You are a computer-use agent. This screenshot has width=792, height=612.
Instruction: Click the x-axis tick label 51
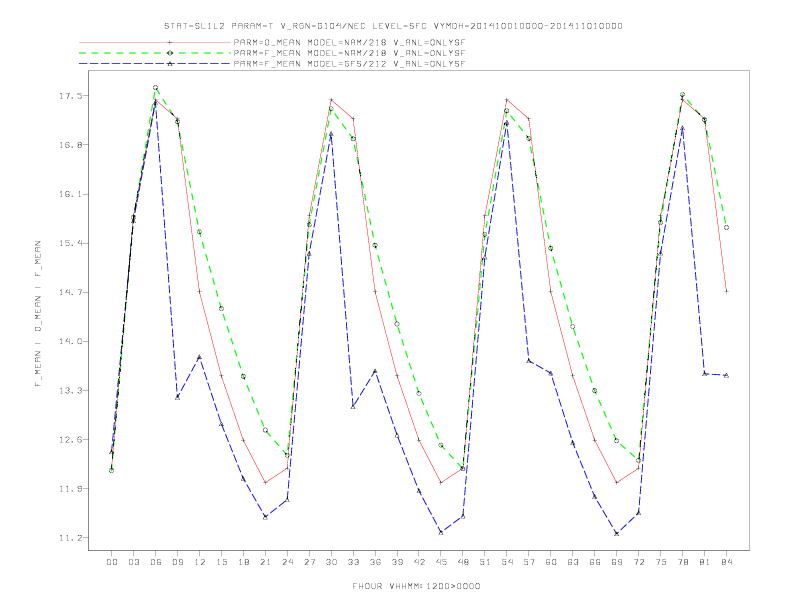pos(485,562)
